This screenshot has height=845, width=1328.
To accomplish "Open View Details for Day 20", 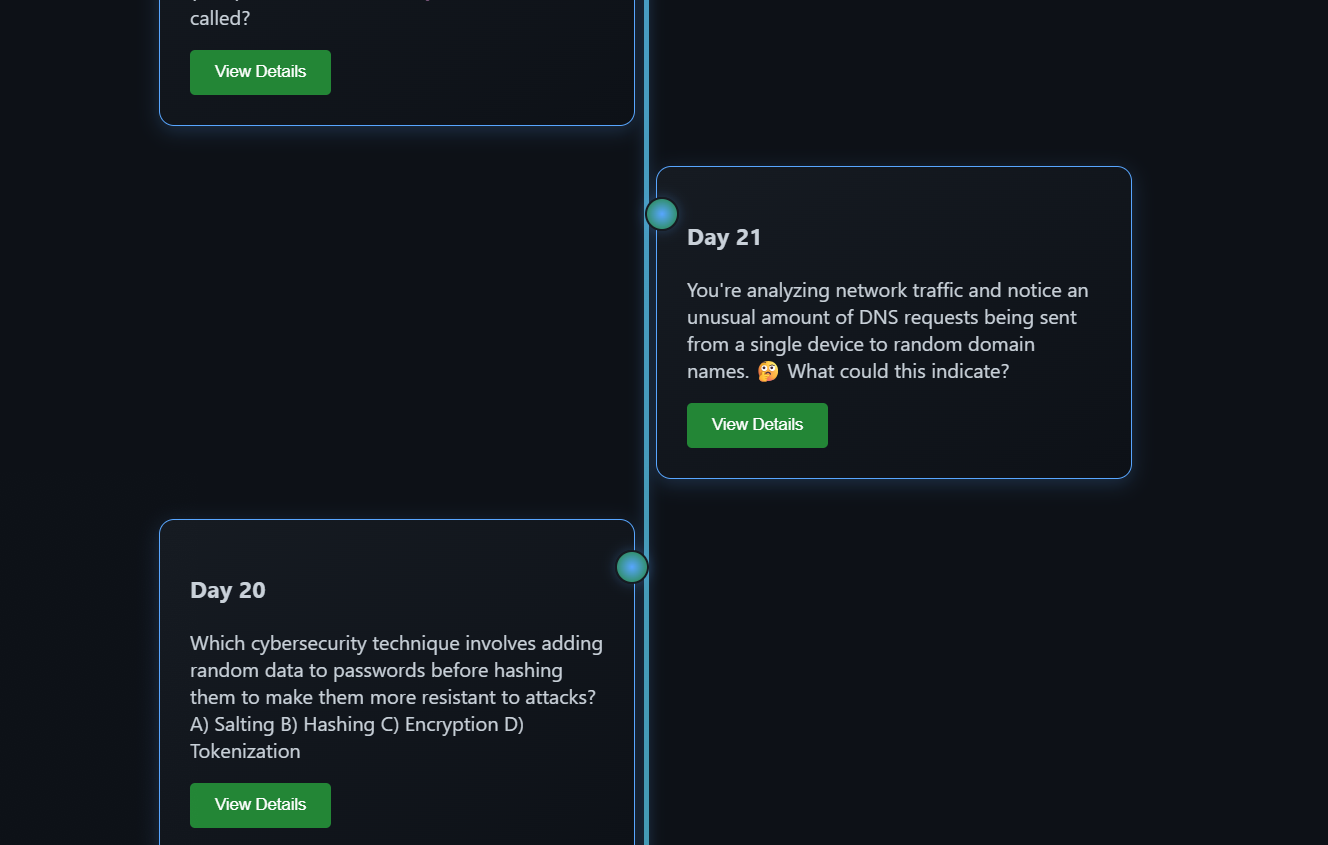I will (x=260, y=805).
